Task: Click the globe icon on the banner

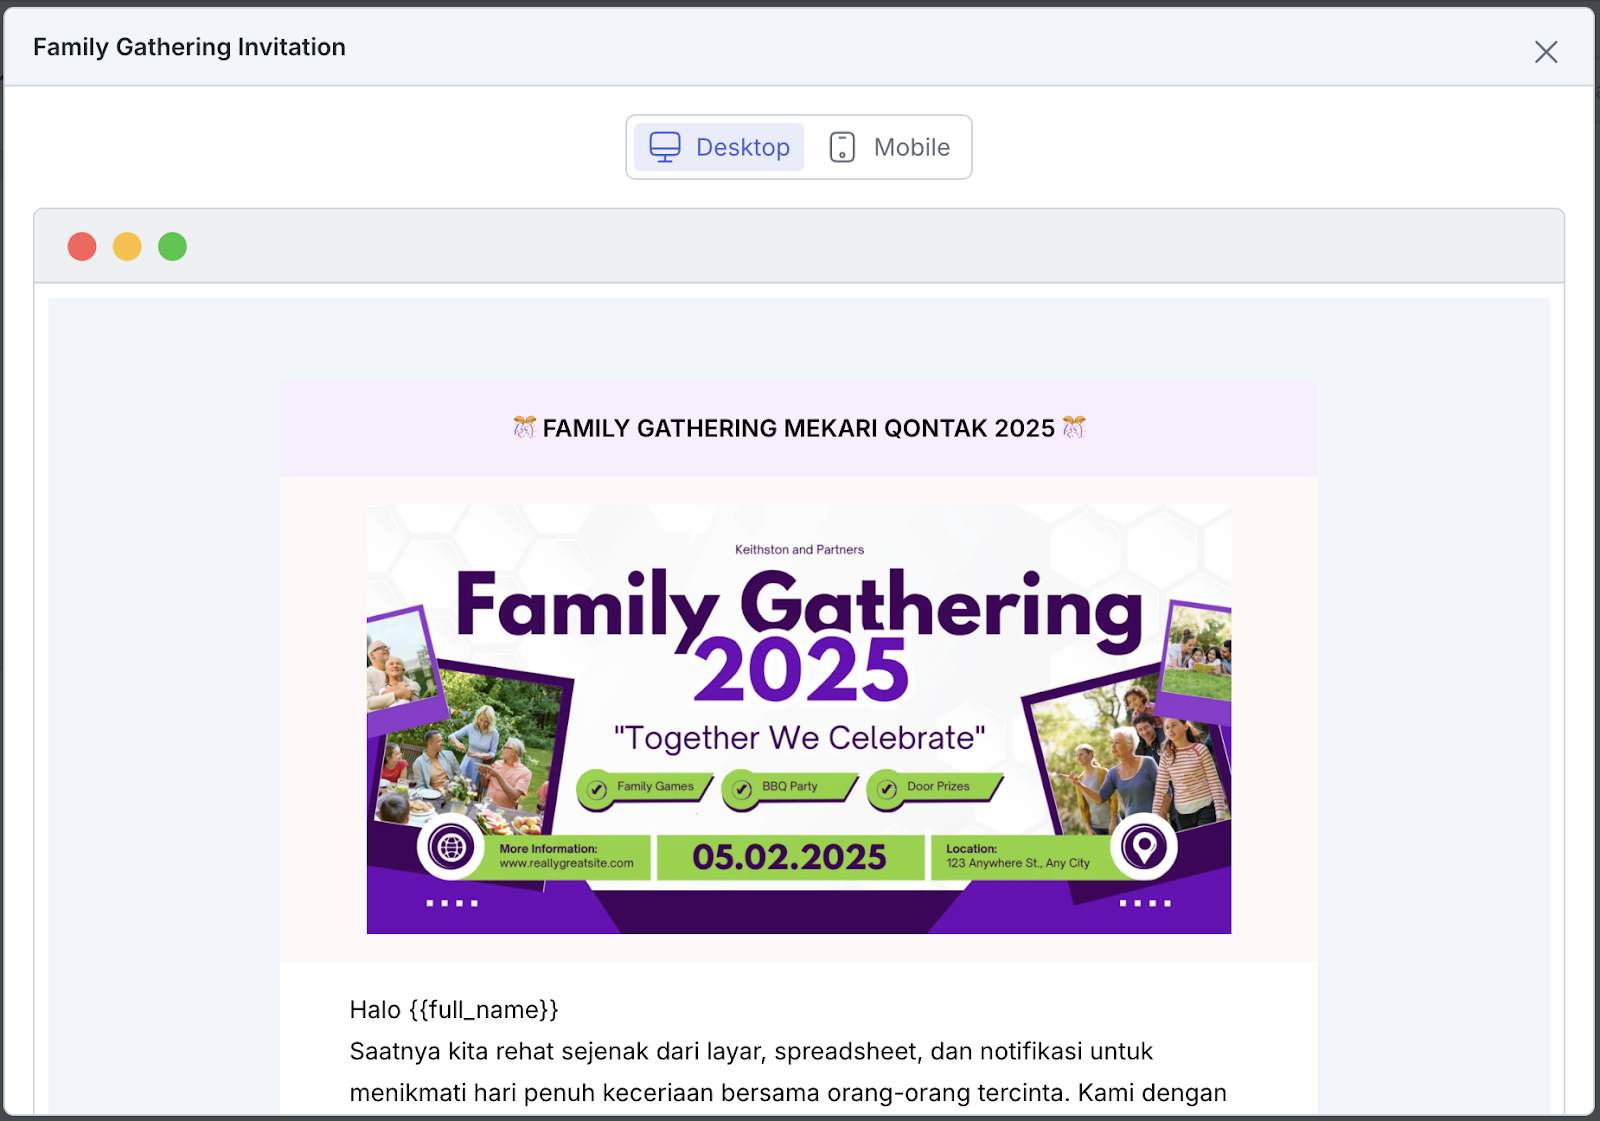Action: tap(452, 848)
